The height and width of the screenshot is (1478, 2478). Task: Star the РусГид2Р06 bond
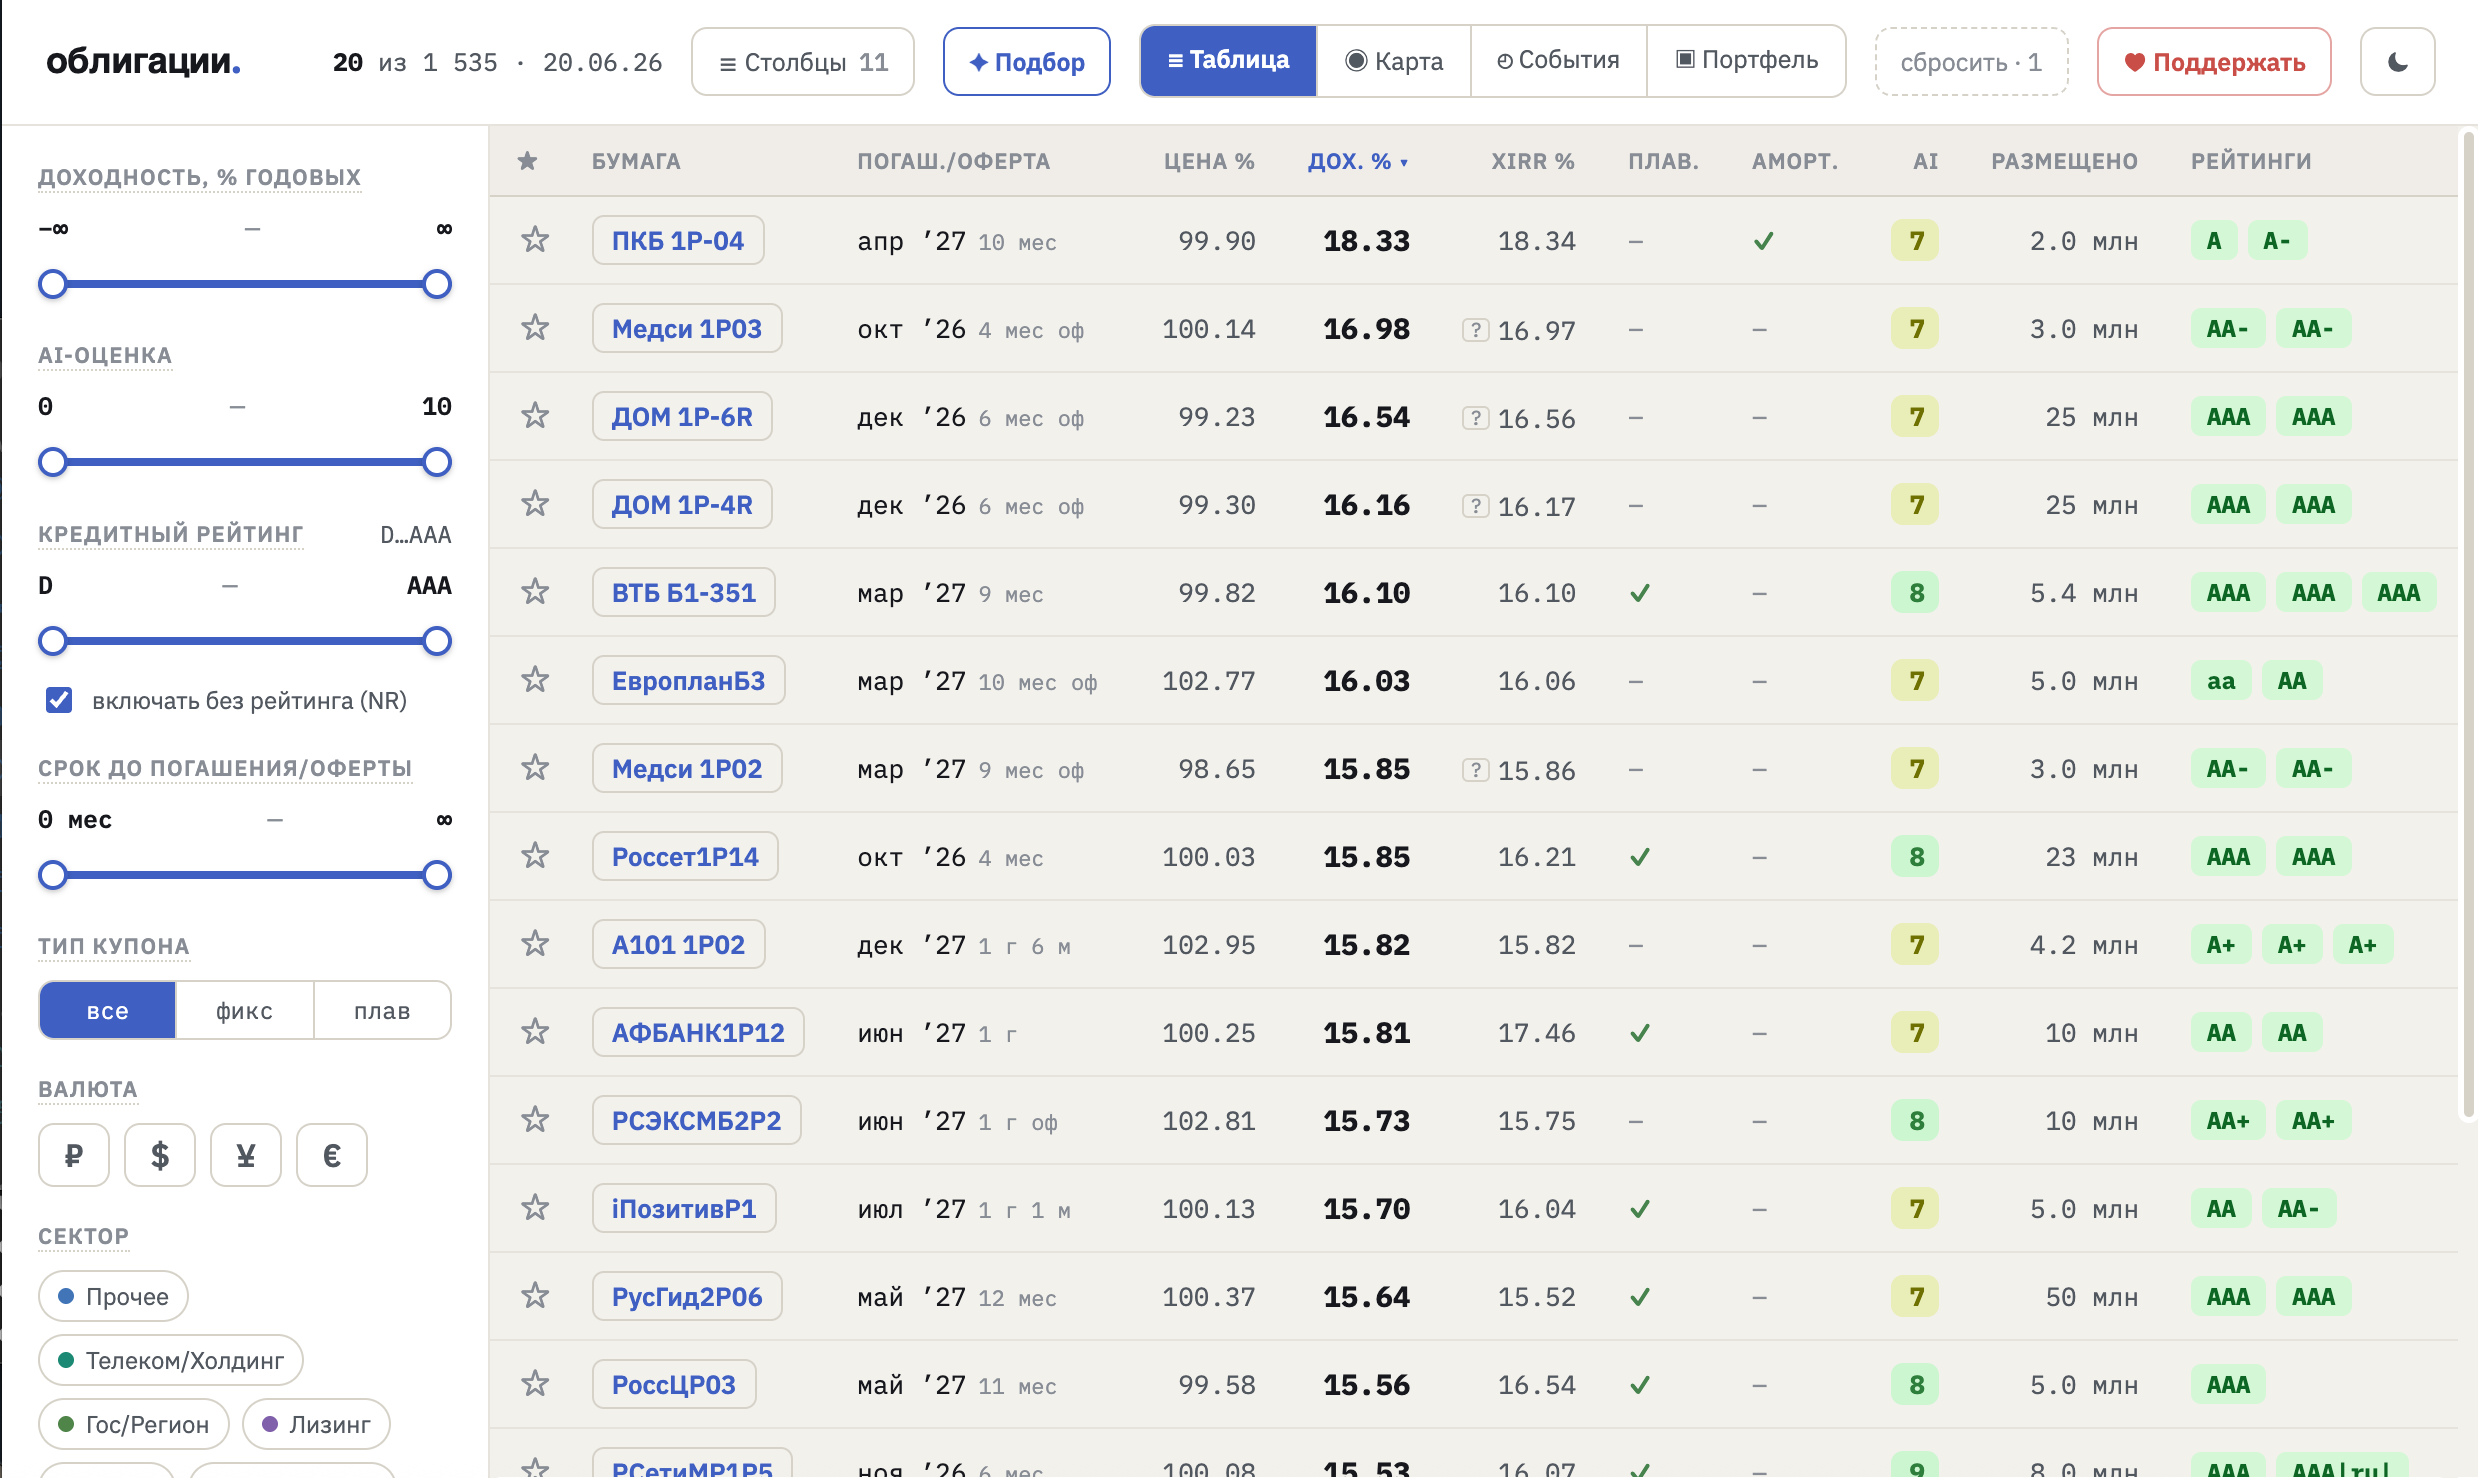pyautogui.click(x=535, y=1296)
